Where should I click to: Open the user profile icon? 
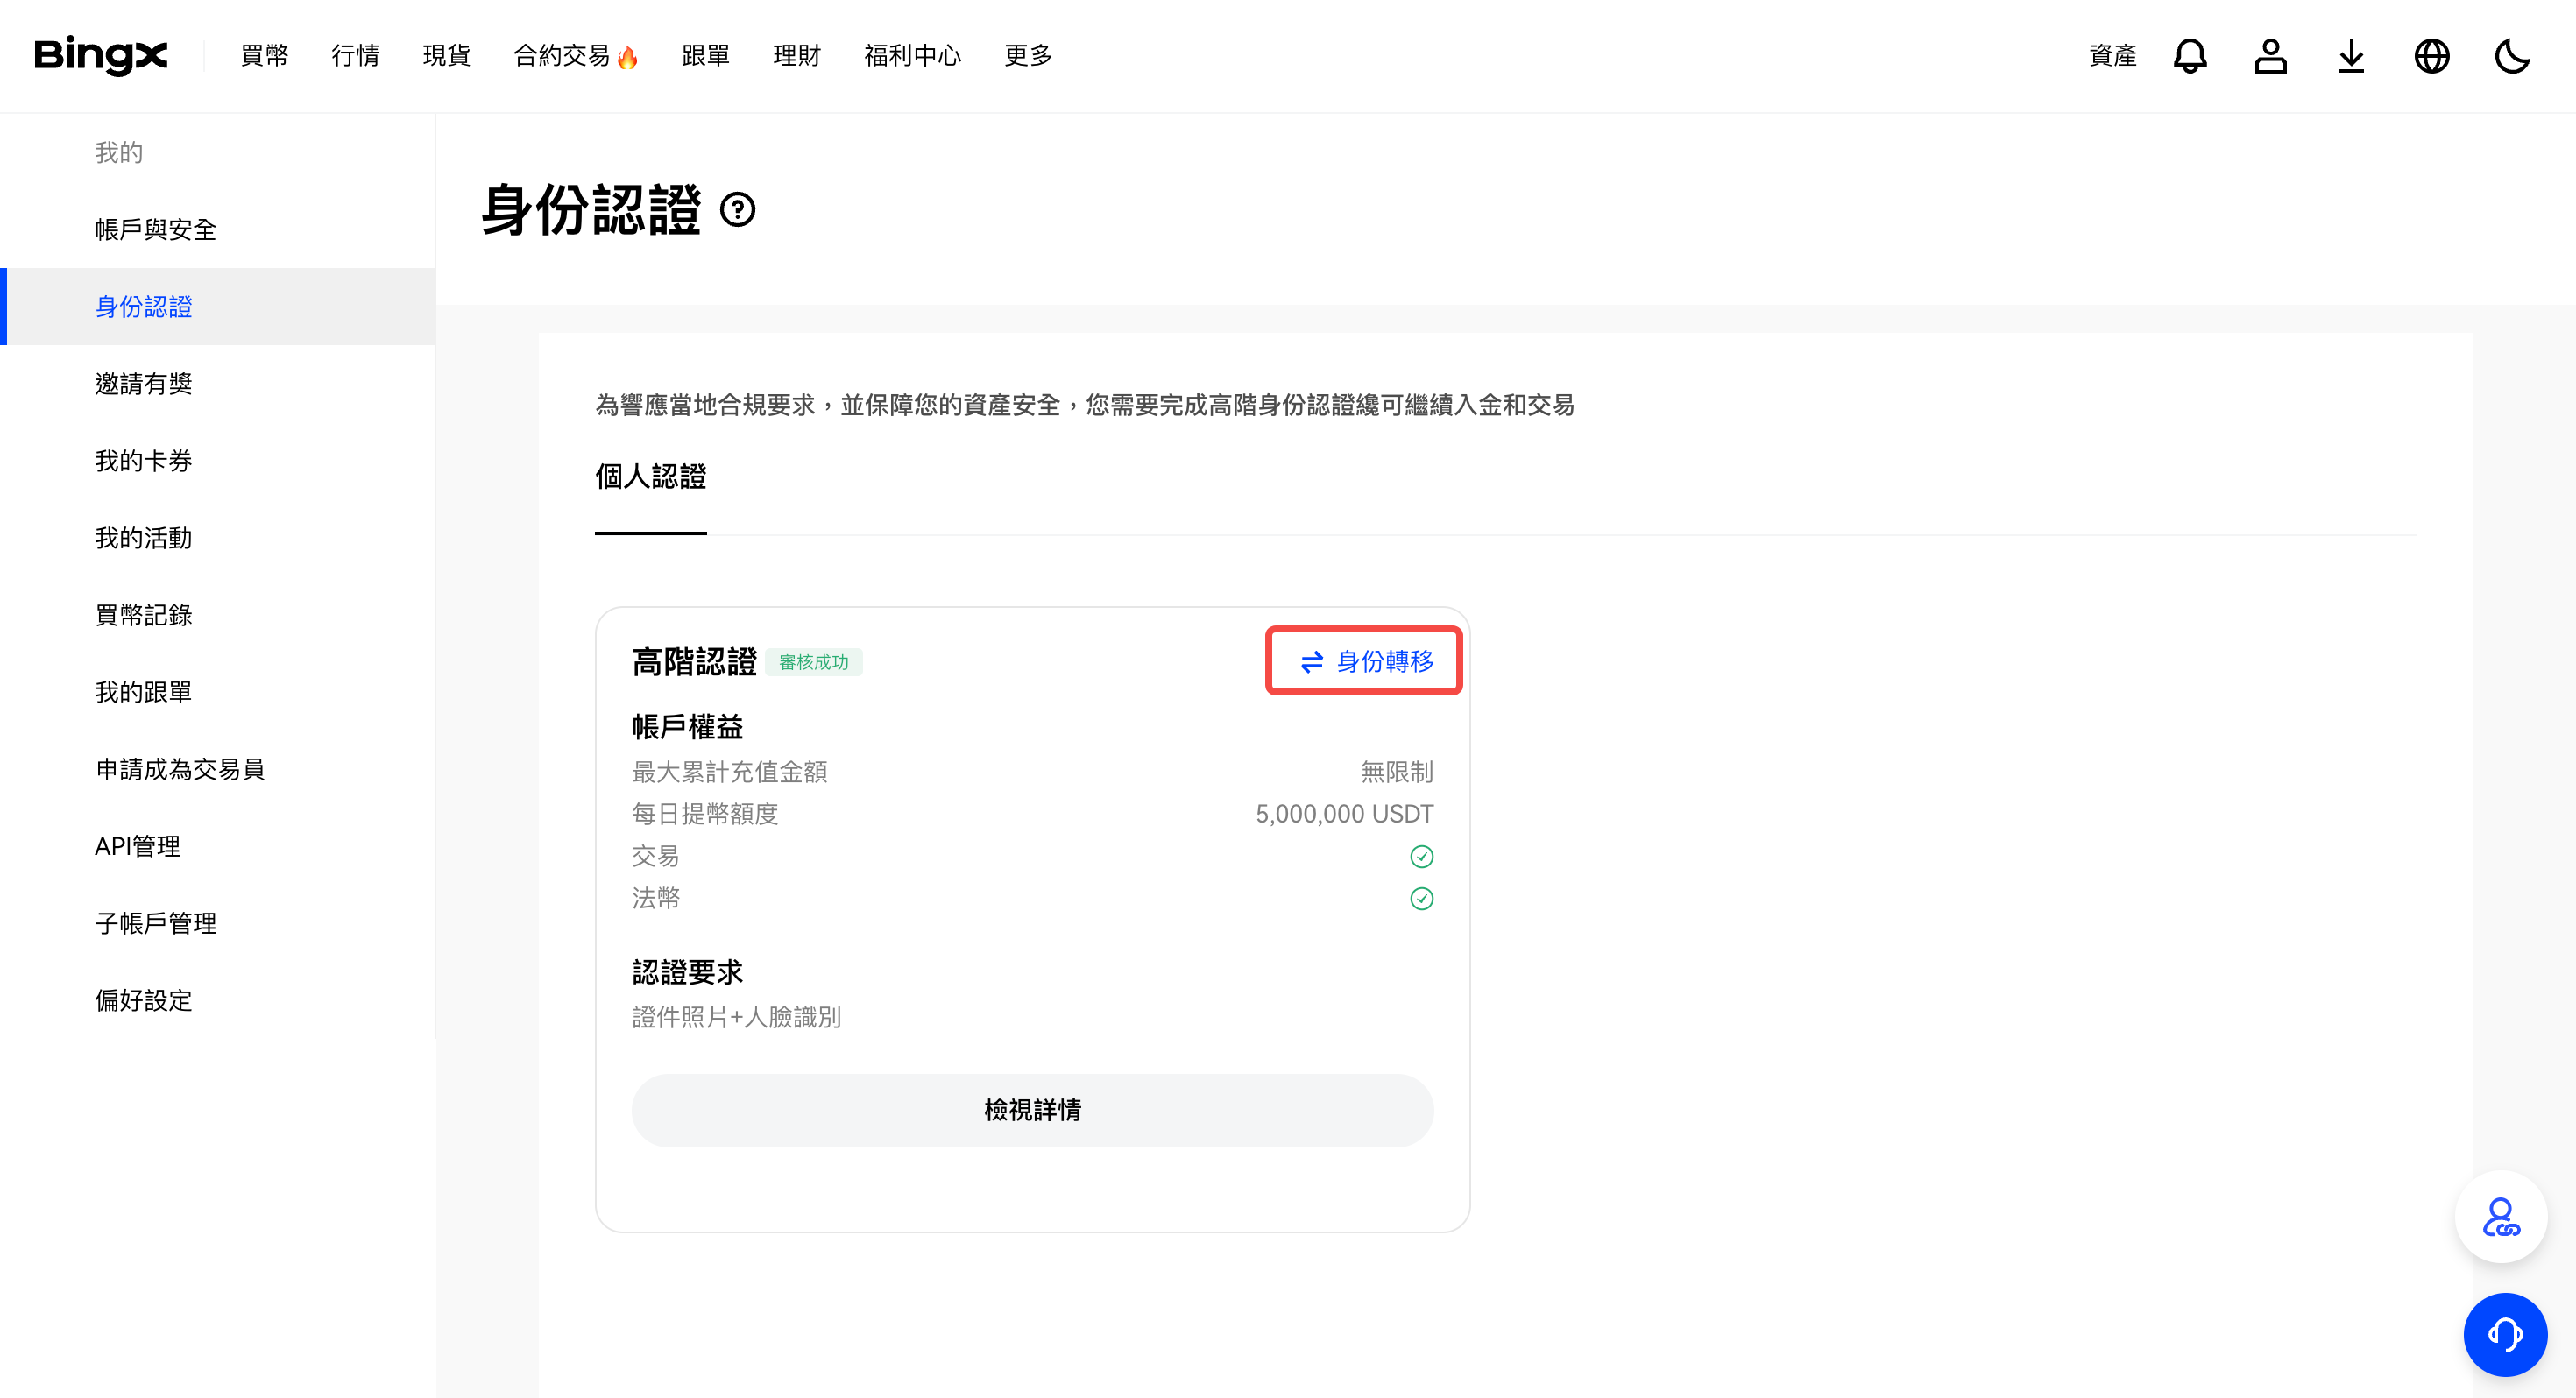pos(2270,56)
